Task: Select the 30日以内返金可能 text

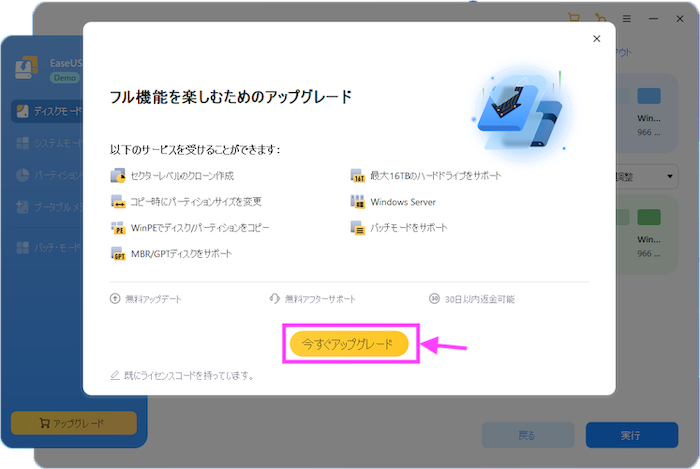Action: point(479,299)
